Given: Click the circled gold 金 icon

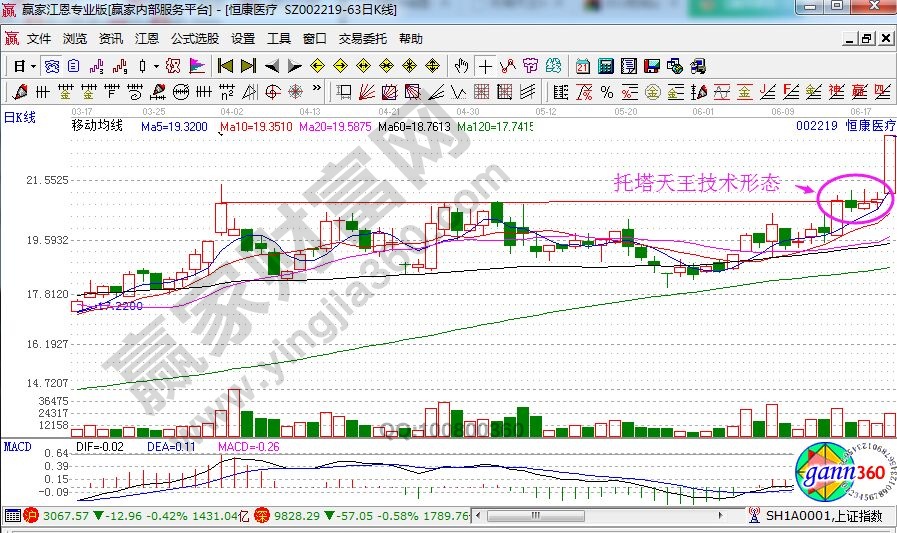Looking at the screenshot, I should click(x=653, y=92).
